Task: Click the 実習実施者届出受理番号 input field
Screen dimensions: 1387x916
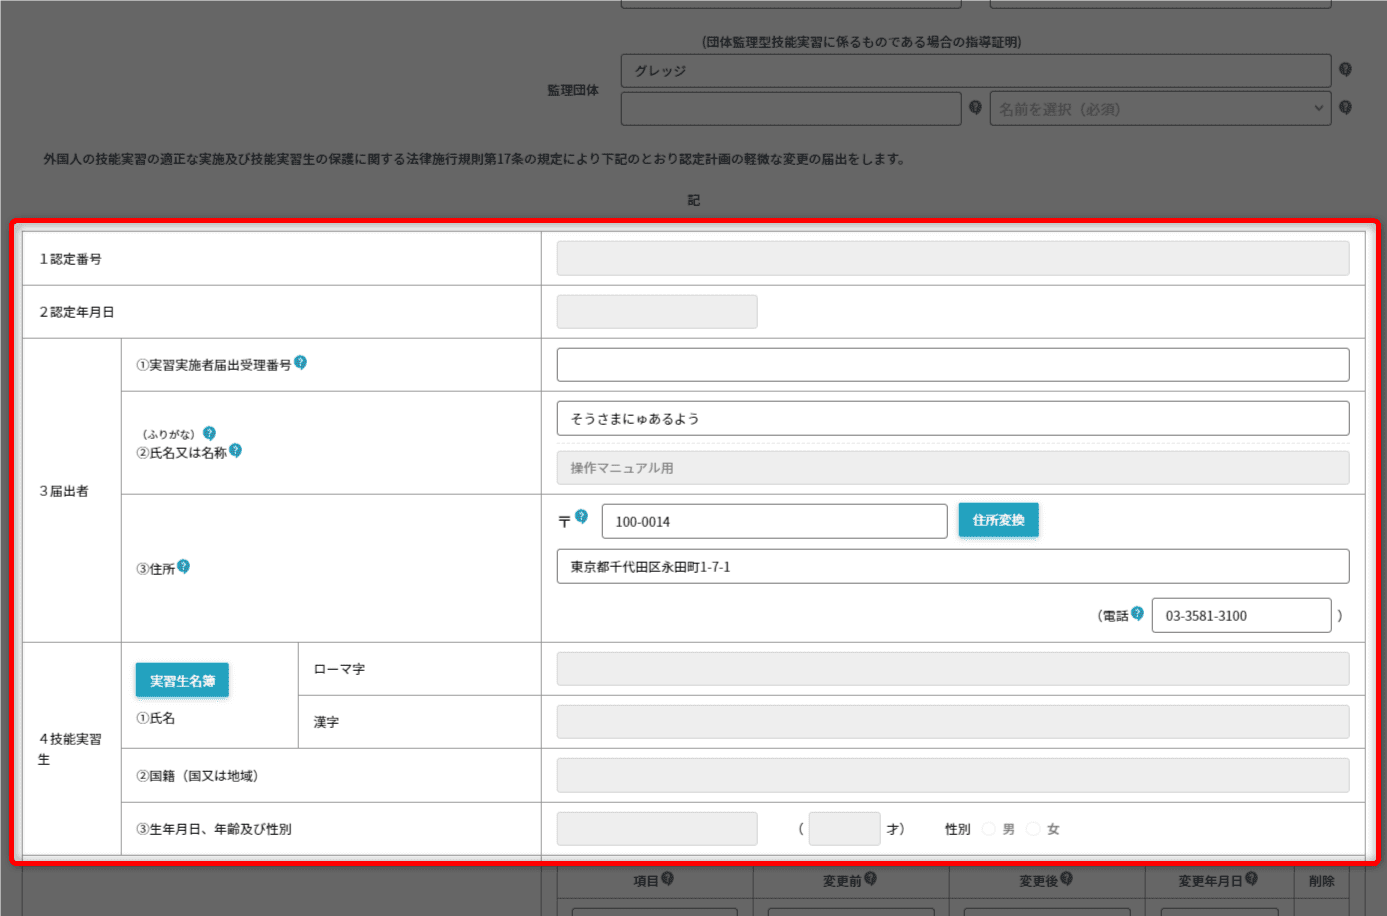Action: click(x=952, y=365)
